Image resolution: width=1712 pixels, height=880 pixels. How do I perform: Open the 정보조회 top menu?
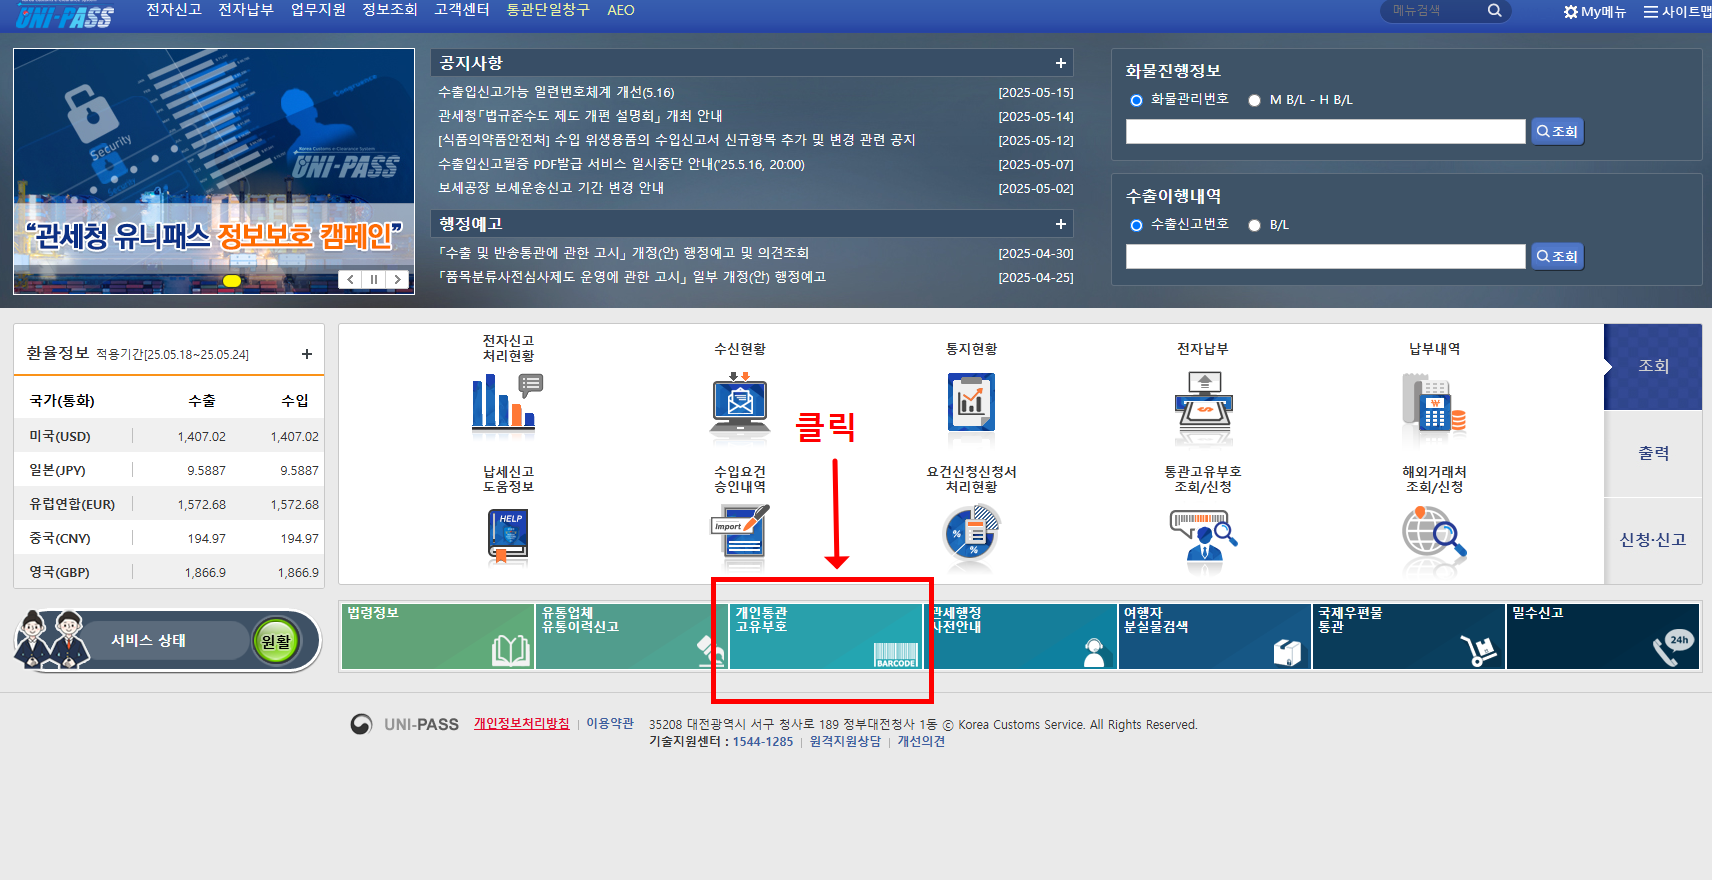point(390,10)
